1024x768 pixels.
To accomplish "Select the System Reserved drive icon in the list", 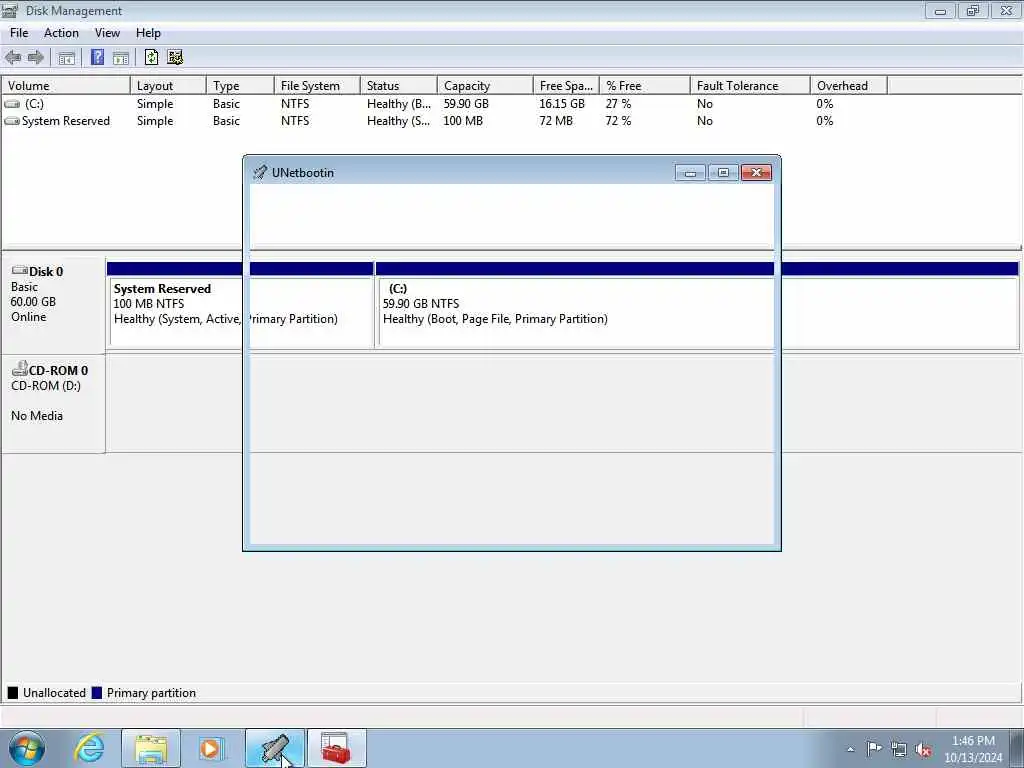I will pos(12,121).
